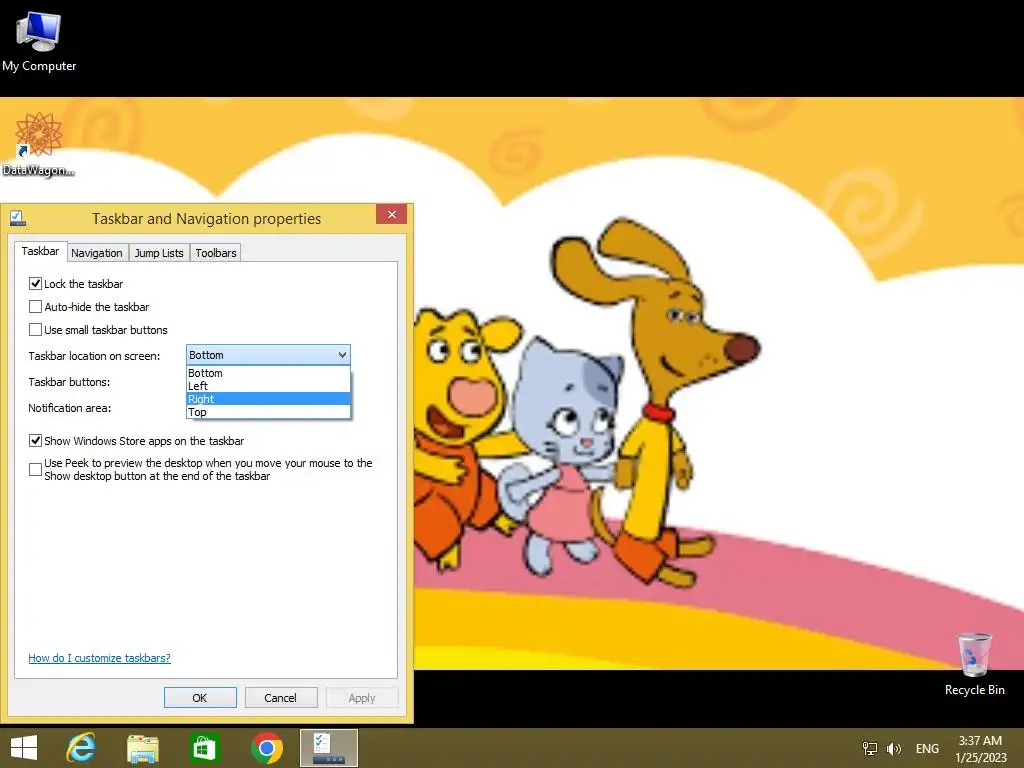
Task: Uncheck Lock the taskbar
Action: click(x=35, y=283)
